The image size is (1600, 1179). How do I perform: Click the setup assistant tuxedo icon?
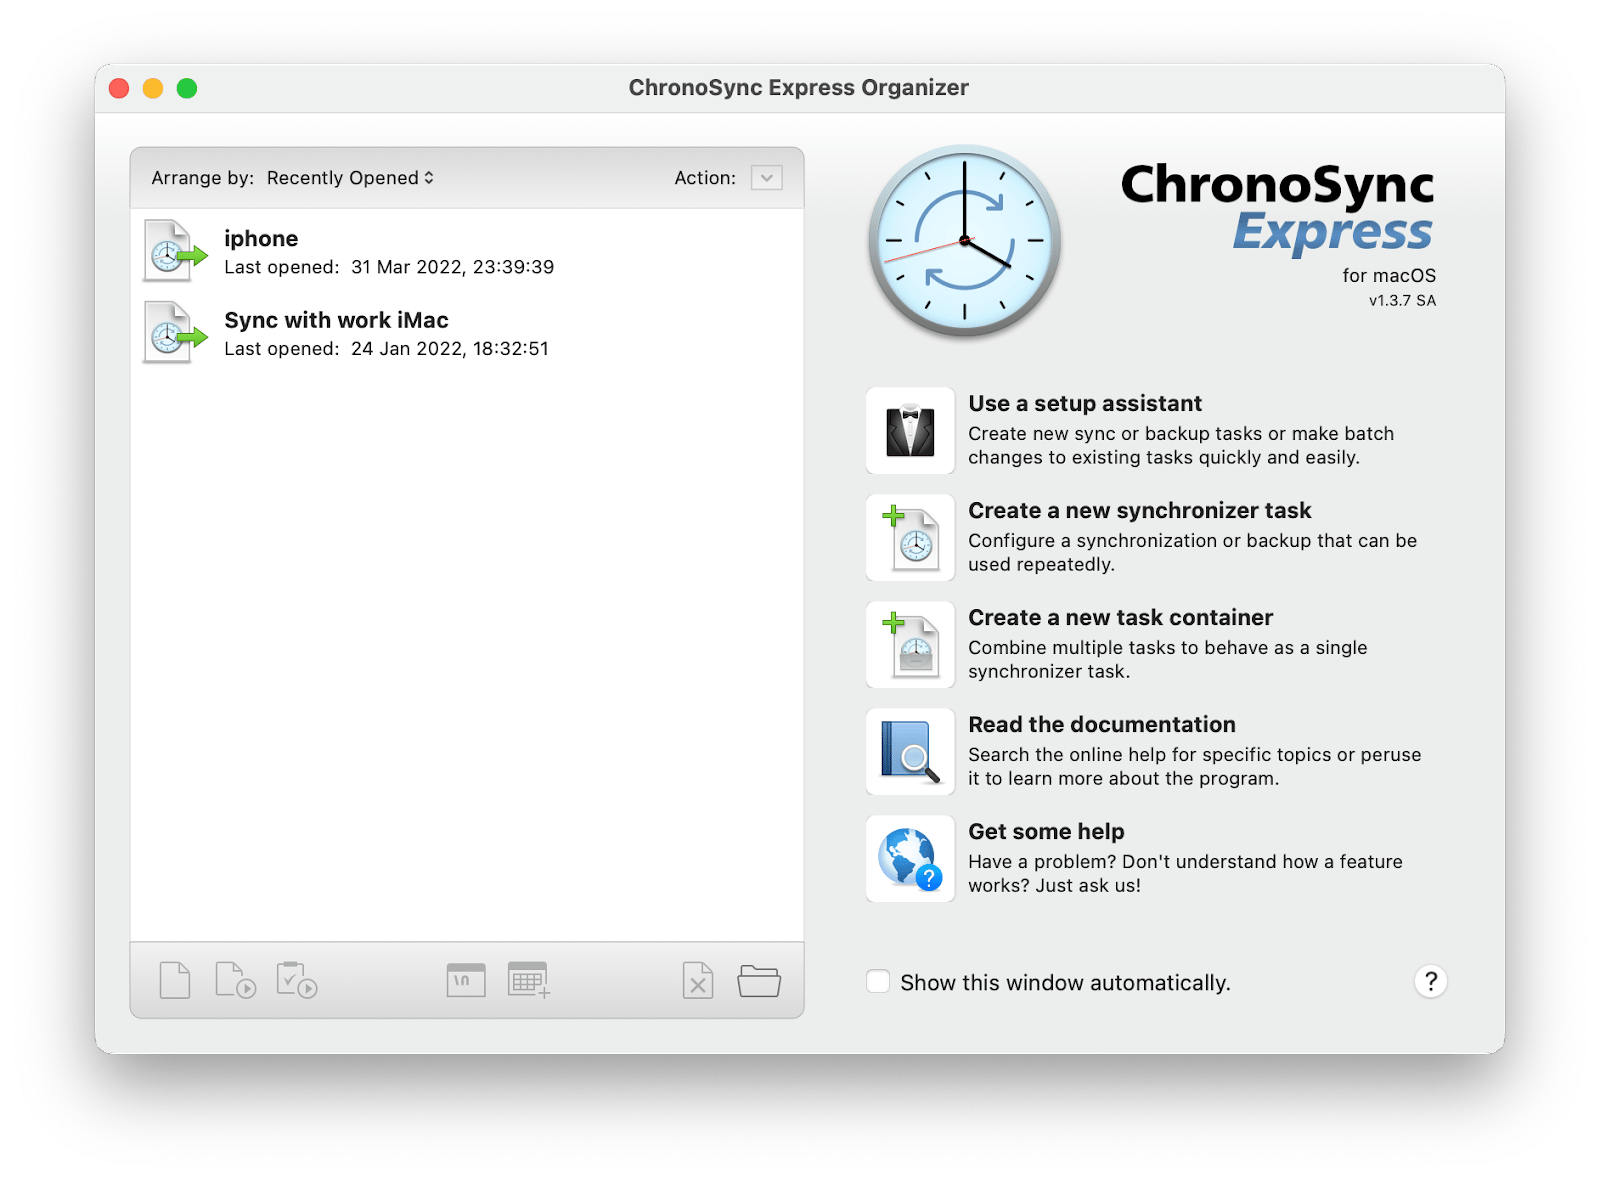click(x=910, y=431)
